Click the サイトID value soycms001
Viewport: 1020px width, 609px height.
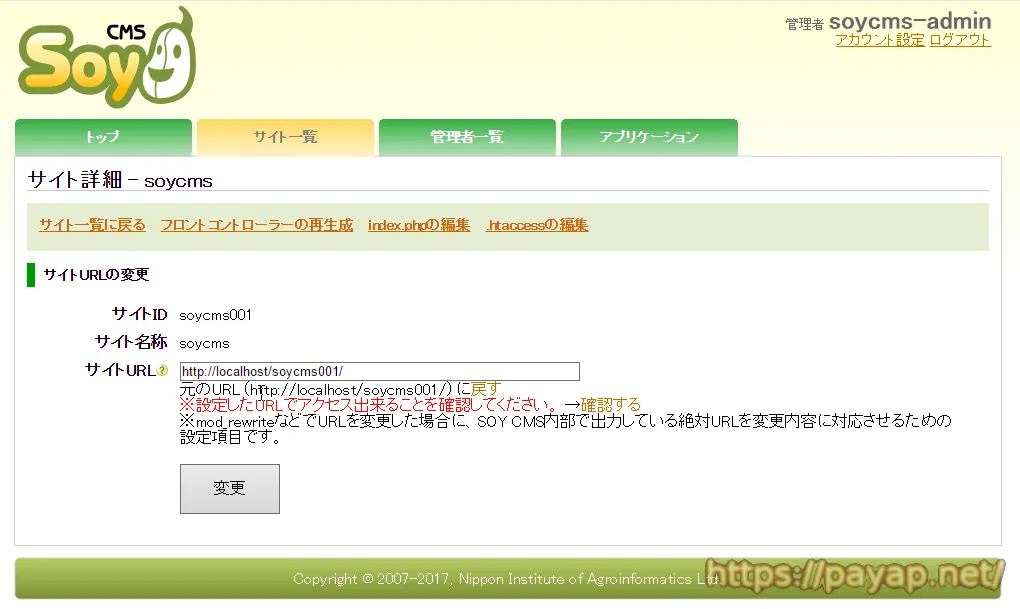tap(216, 315)
